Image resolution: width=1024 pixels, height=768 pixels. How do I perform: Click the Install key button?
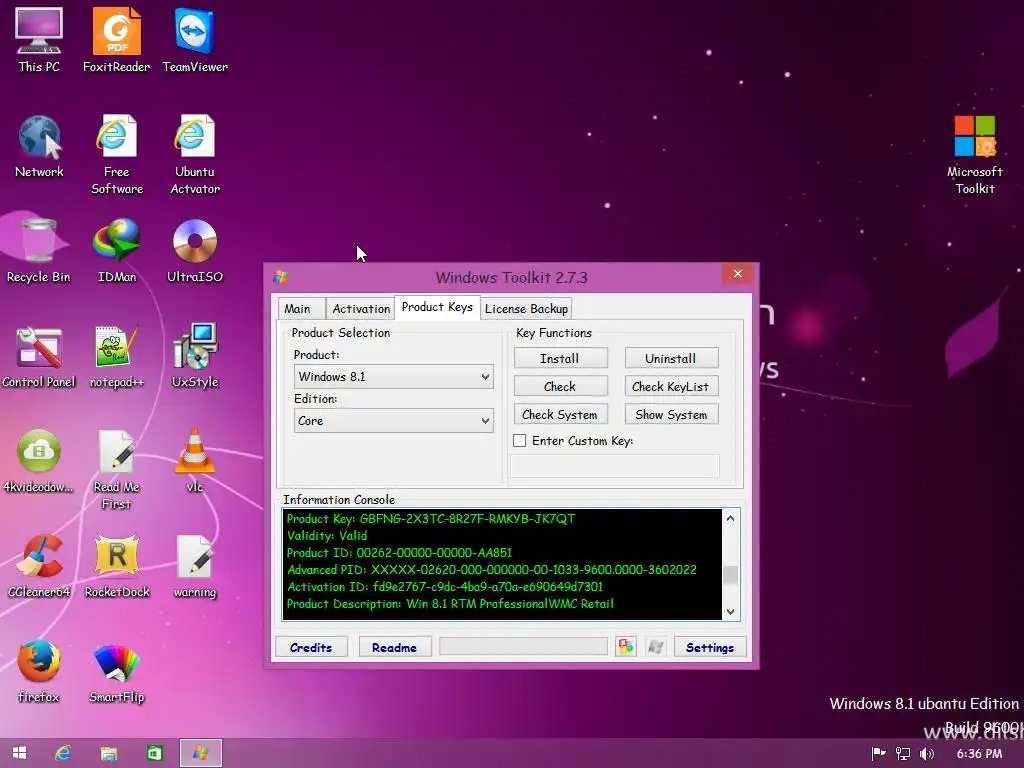click(x=560, y=358)
